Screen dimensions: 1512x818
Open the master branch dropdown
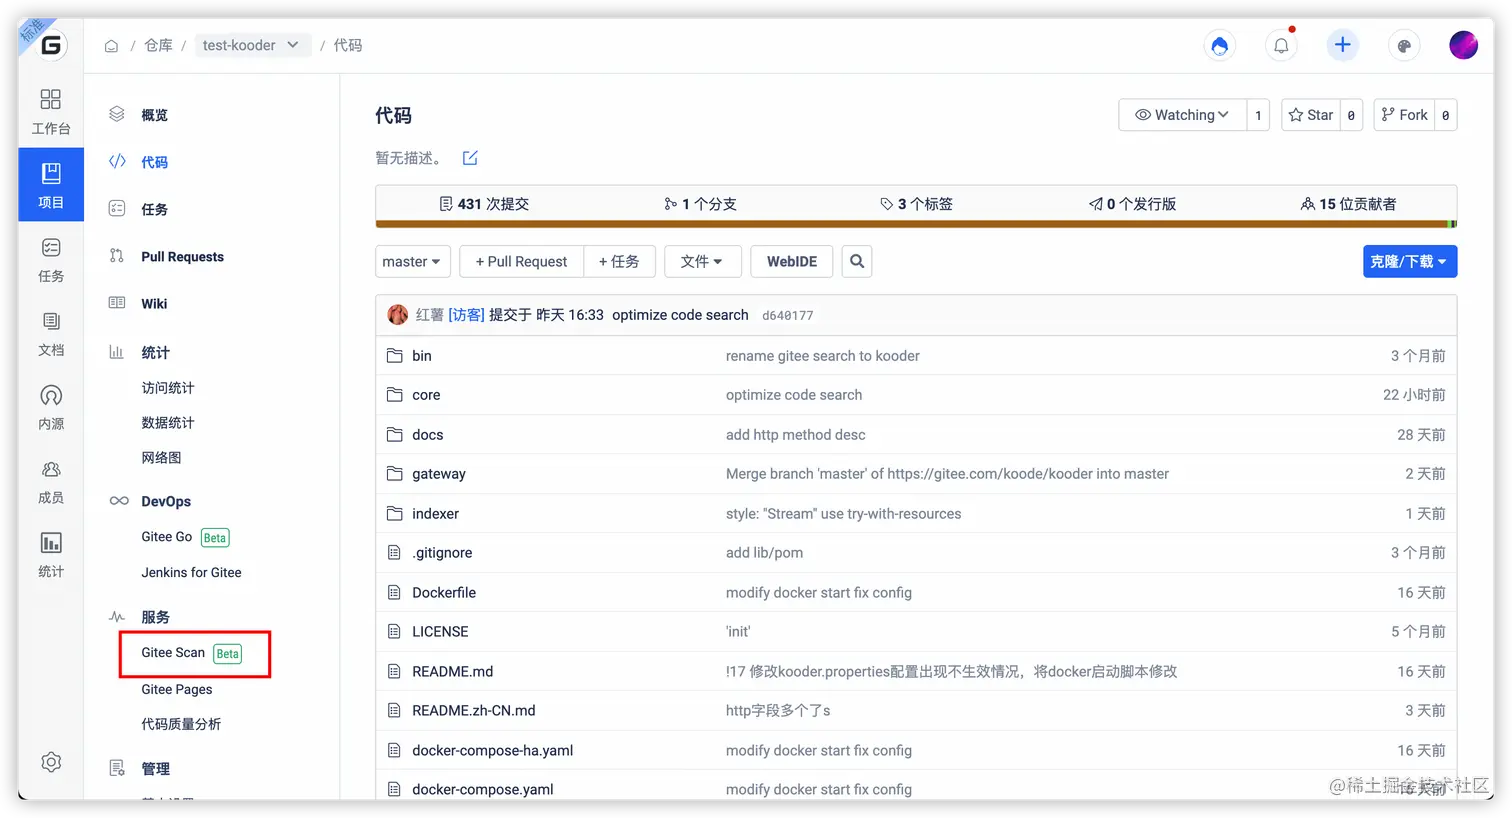tap(412, 261)
